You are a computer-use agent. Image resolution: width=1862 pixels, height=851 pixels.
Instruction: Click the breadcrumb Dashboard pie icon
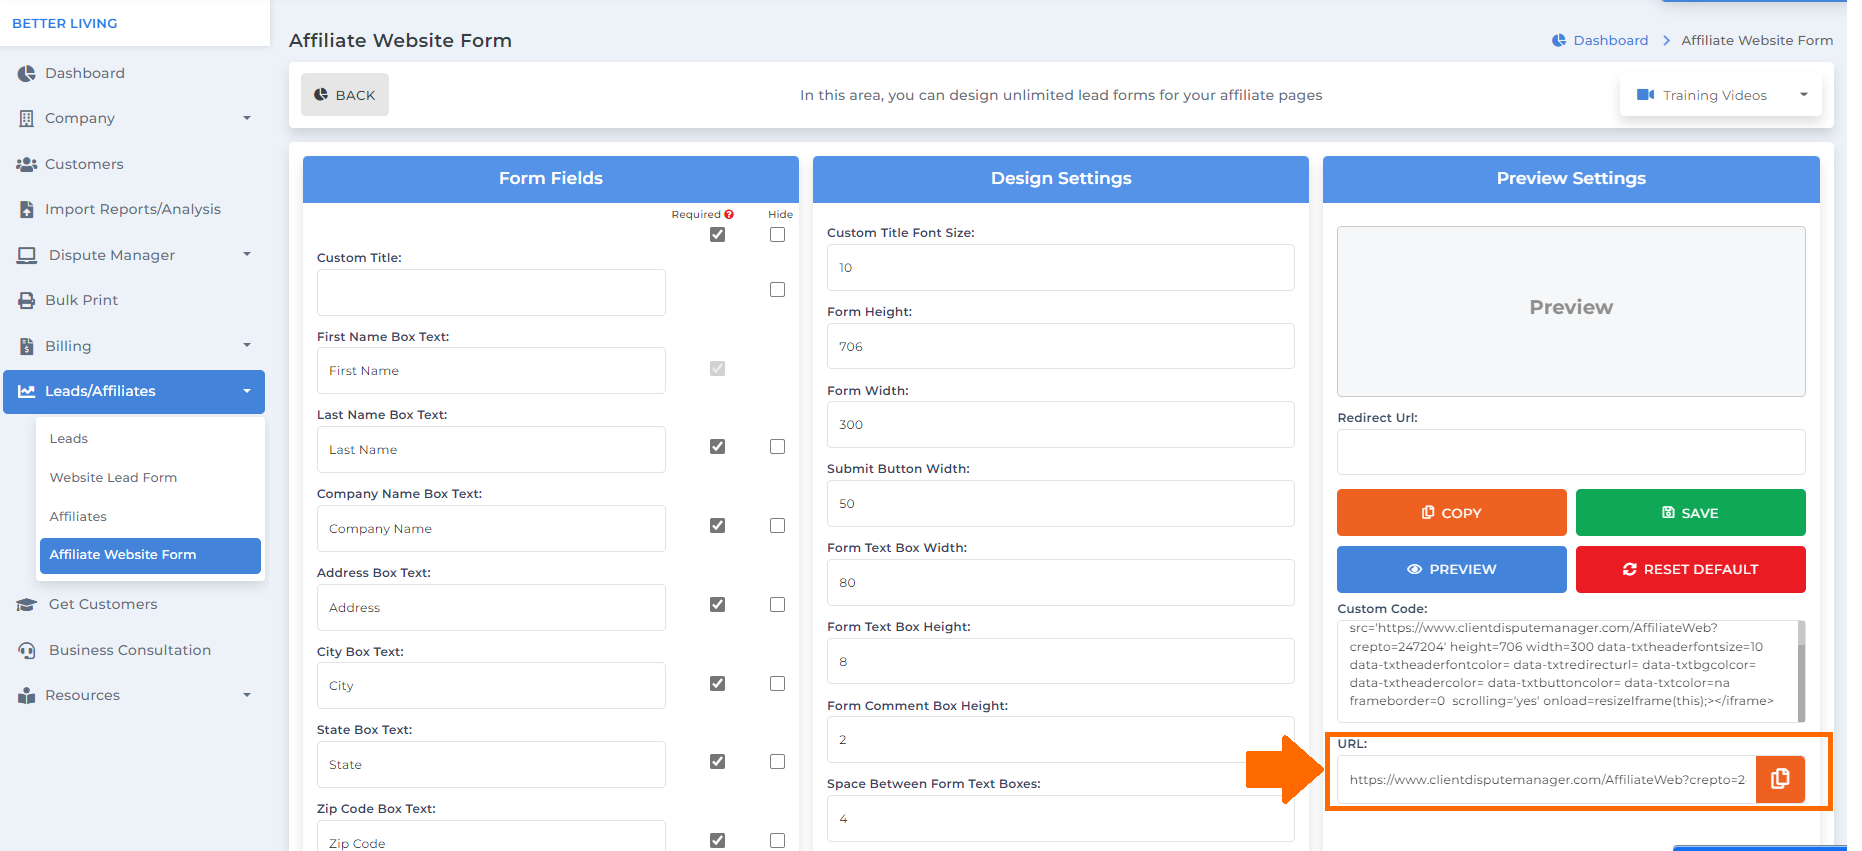coord(1558,40)
